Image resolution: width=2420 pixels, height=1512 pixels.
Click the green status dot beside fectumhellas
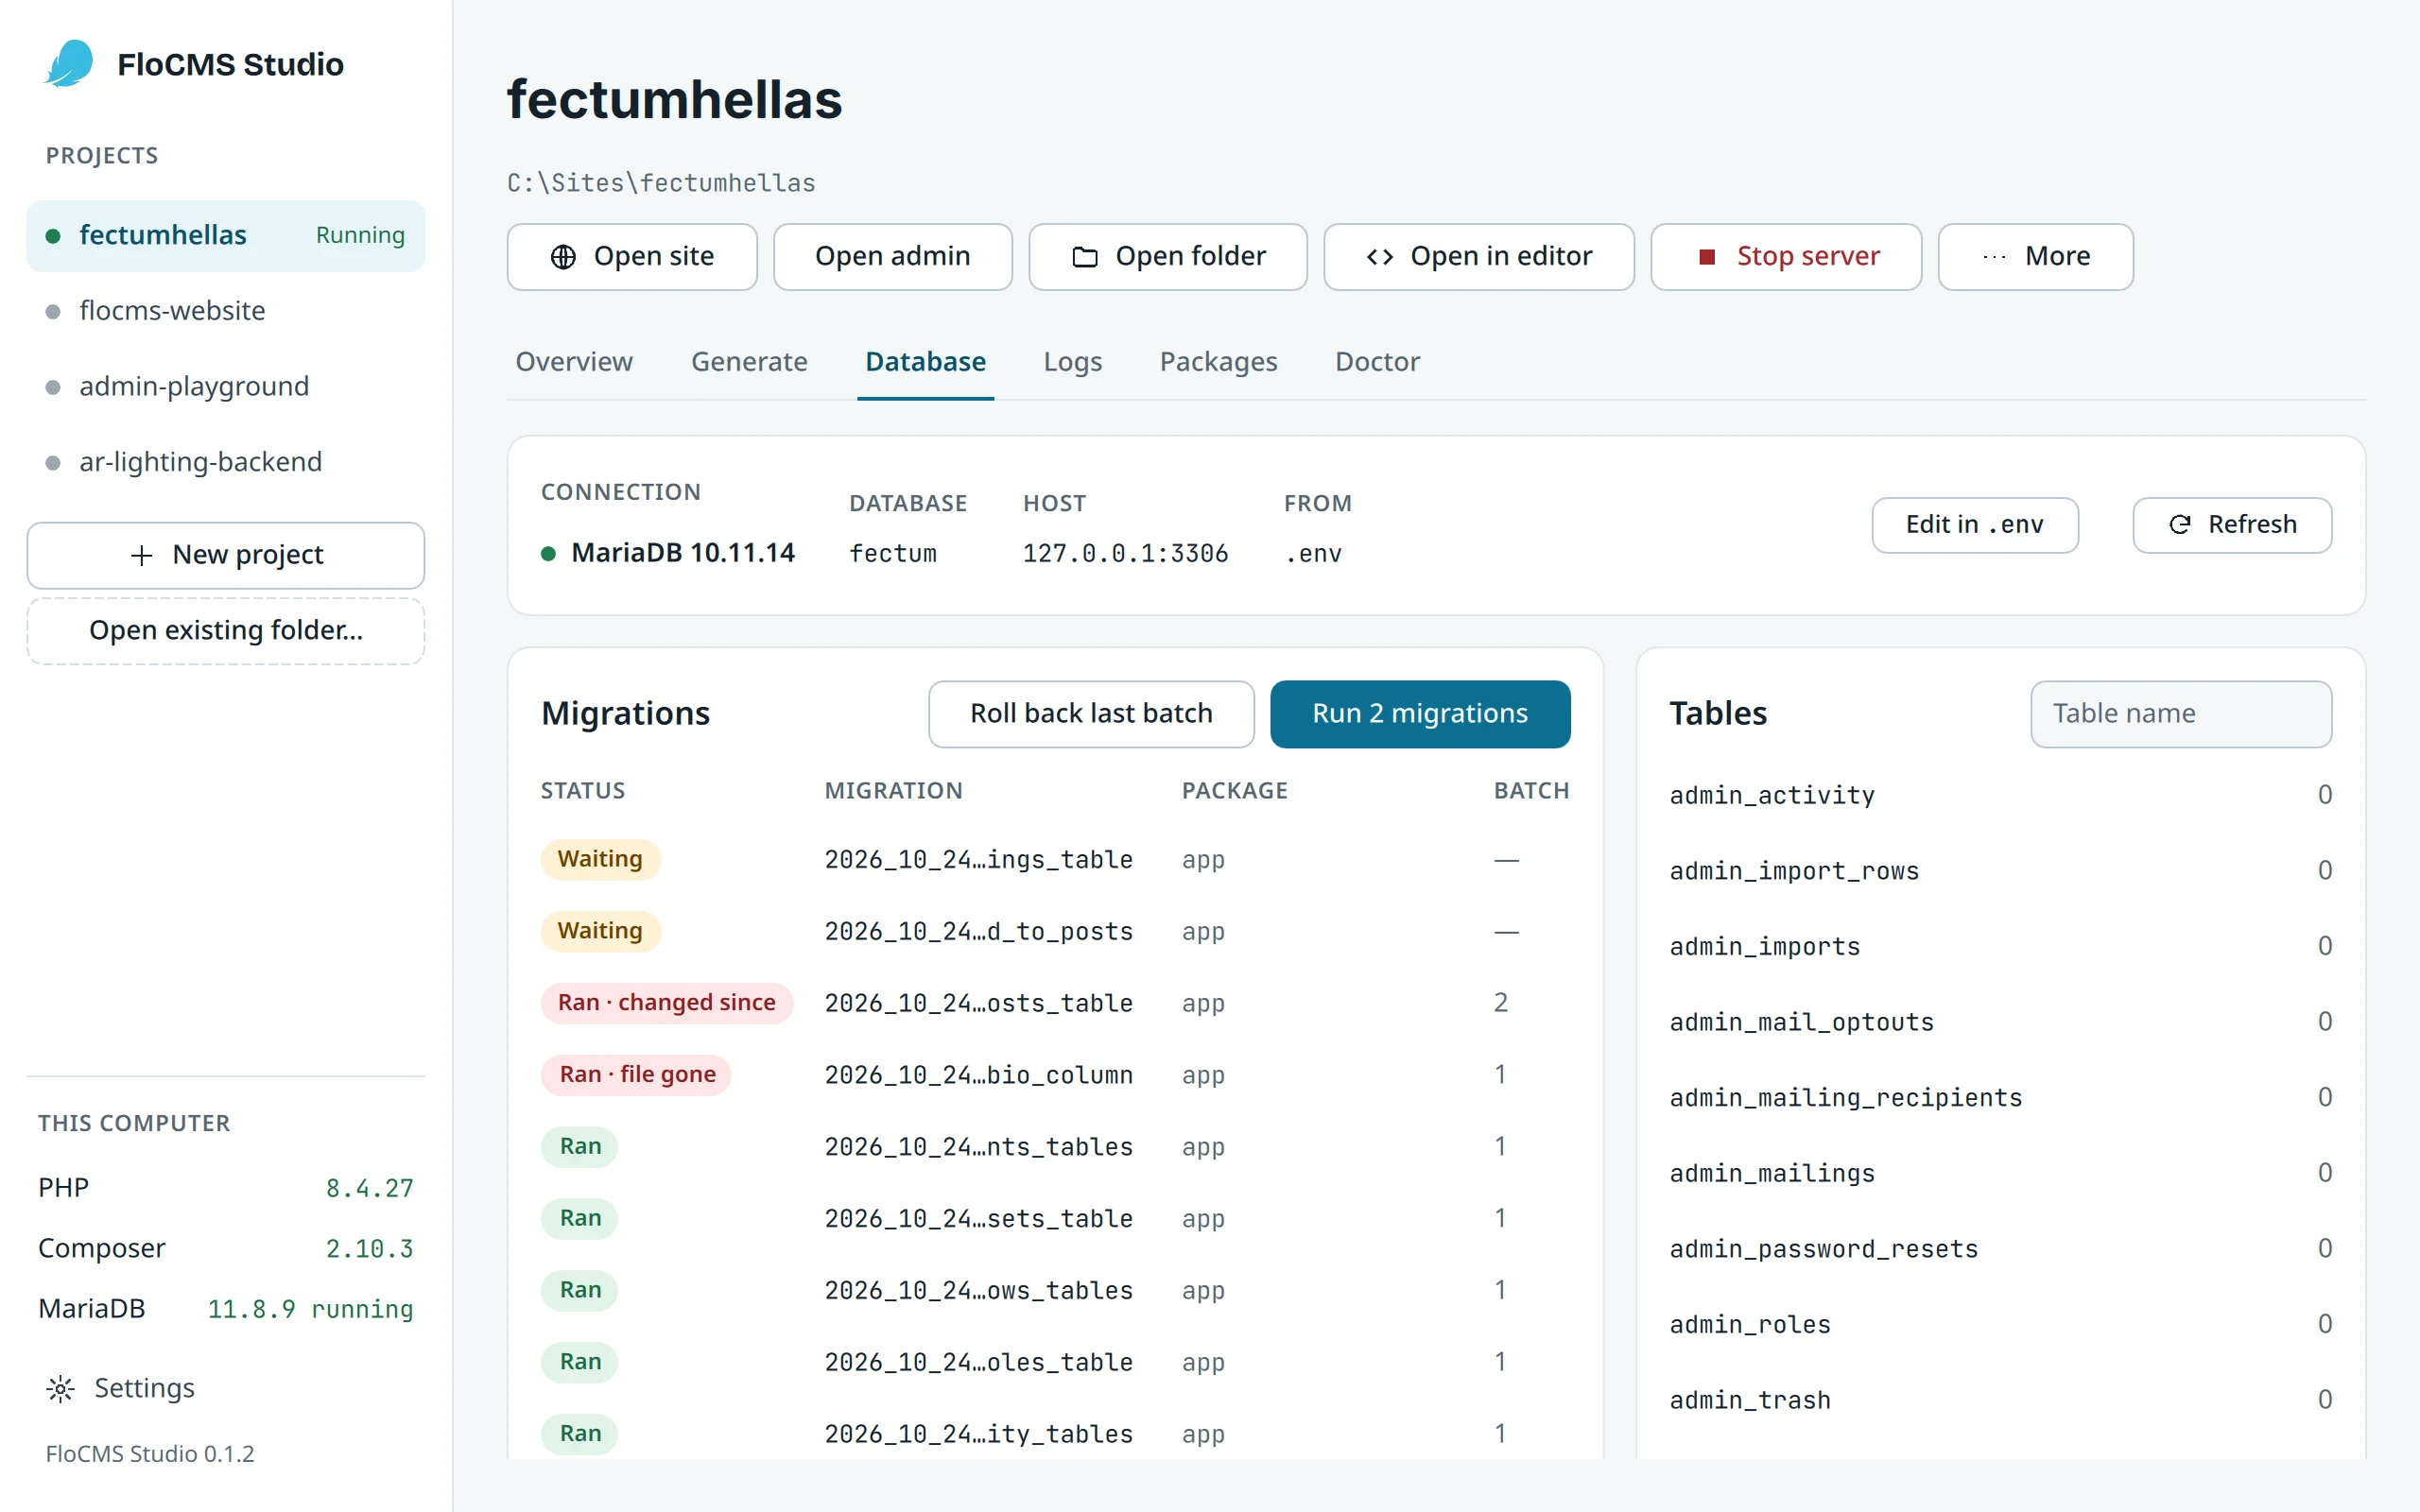click(x=53, y=236)
